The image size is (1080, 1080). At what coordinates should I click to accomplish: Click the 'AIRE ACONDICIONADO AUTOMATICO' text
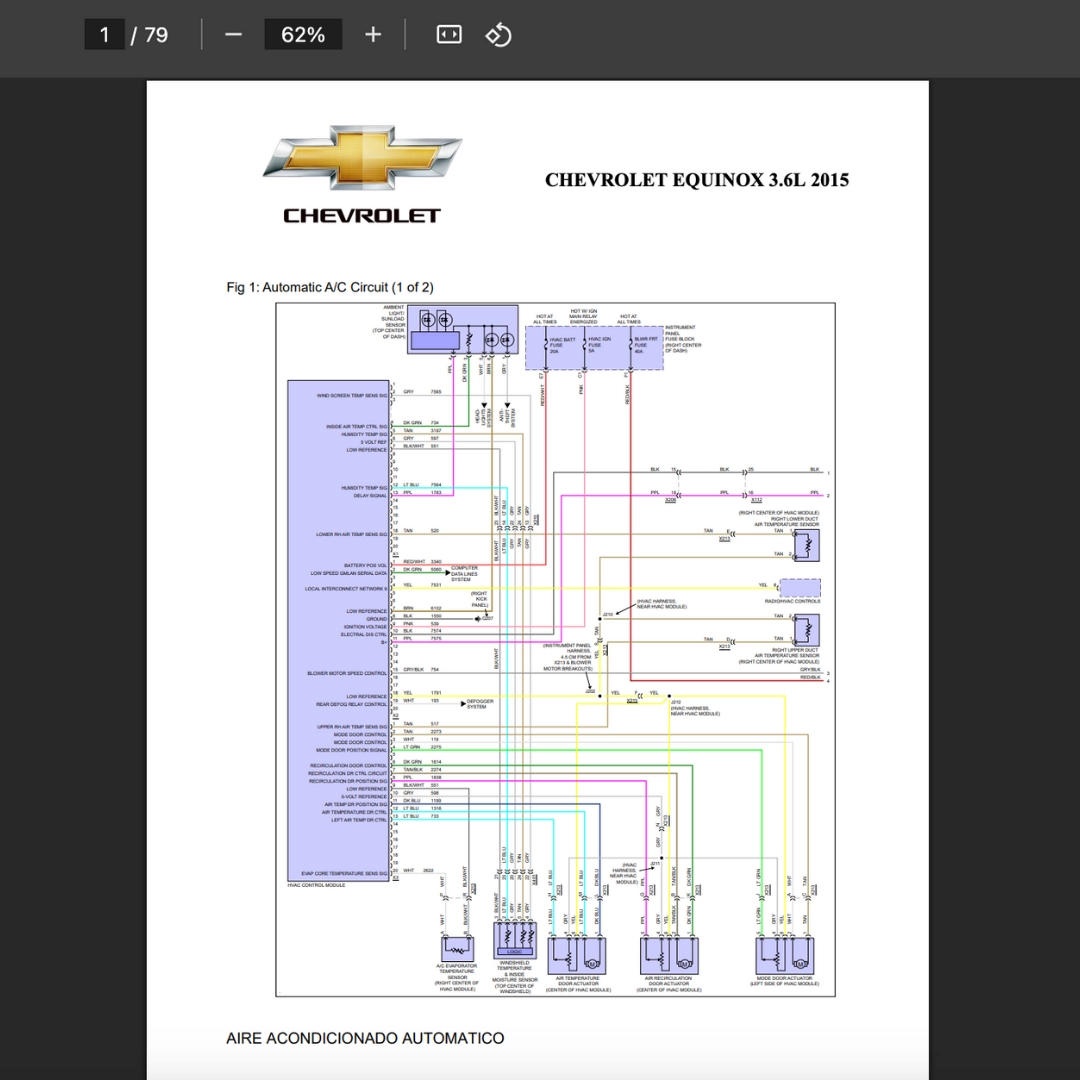coord(365,1038)
